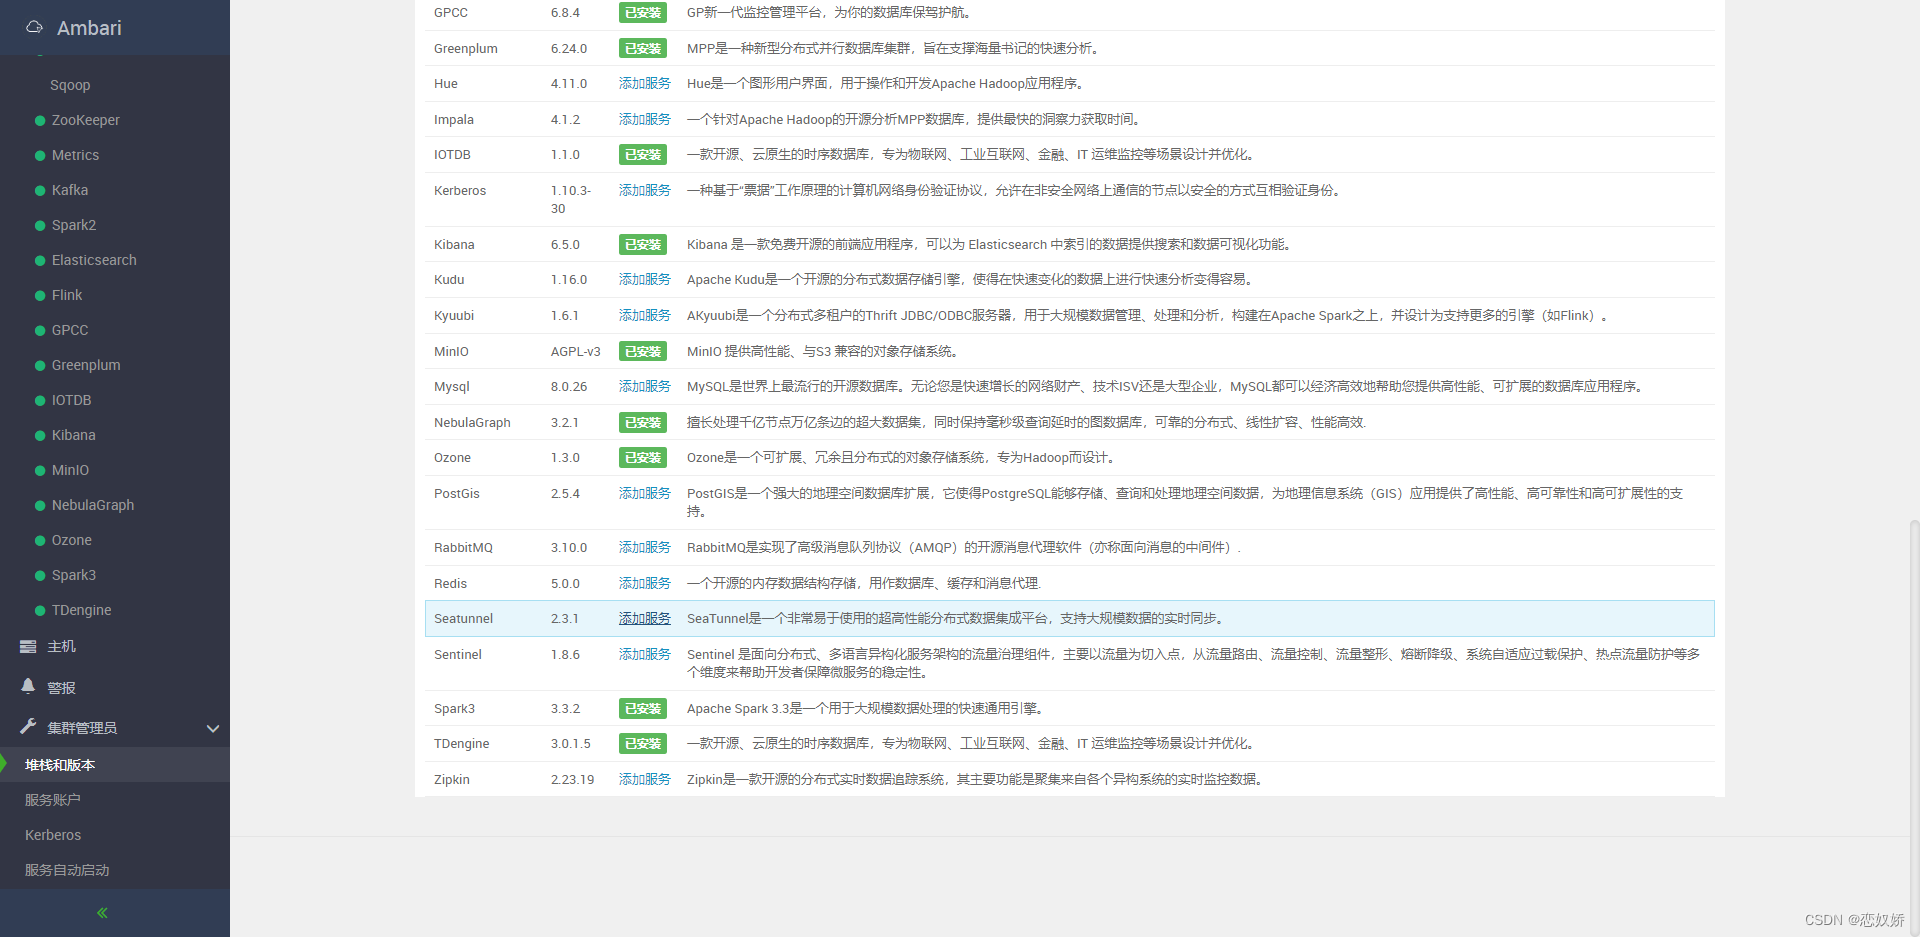The image size is (1920, 937).
Task: Open Kafka service in sidebar
Action: pos(70,190)
